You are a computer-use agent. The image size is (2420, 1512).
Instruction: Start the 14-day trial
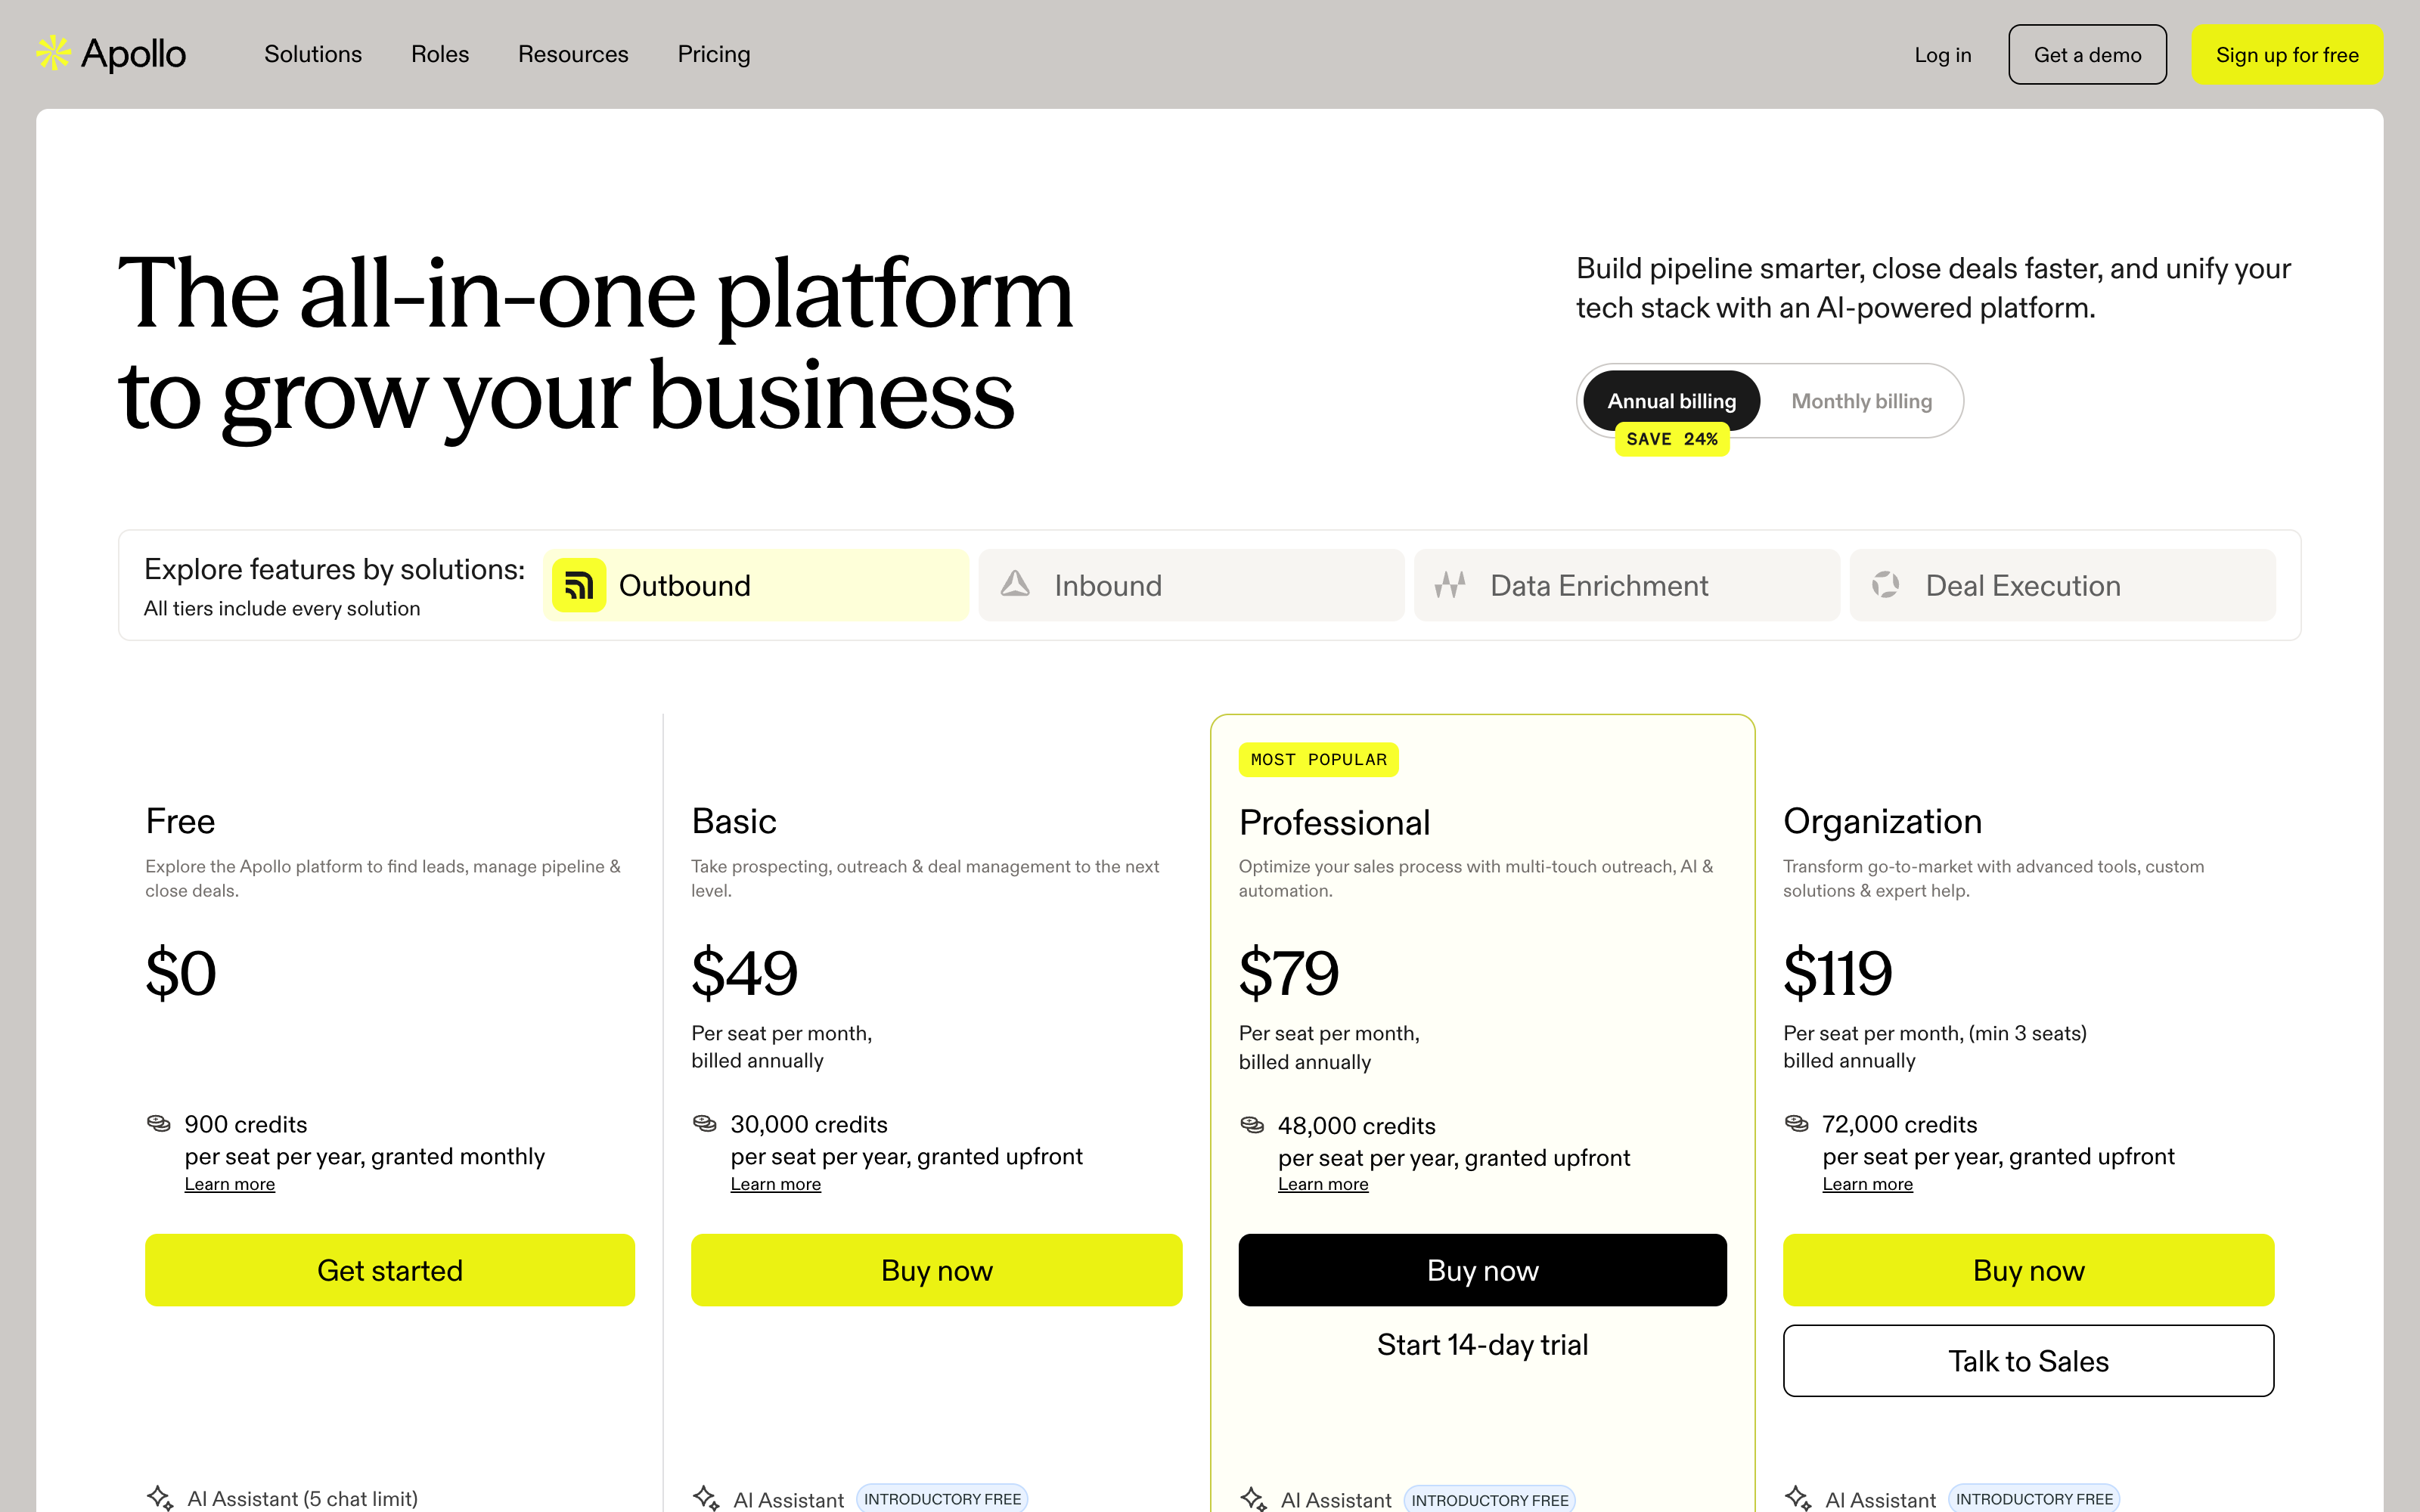pyautogui.click(x=1482, y=1345)
